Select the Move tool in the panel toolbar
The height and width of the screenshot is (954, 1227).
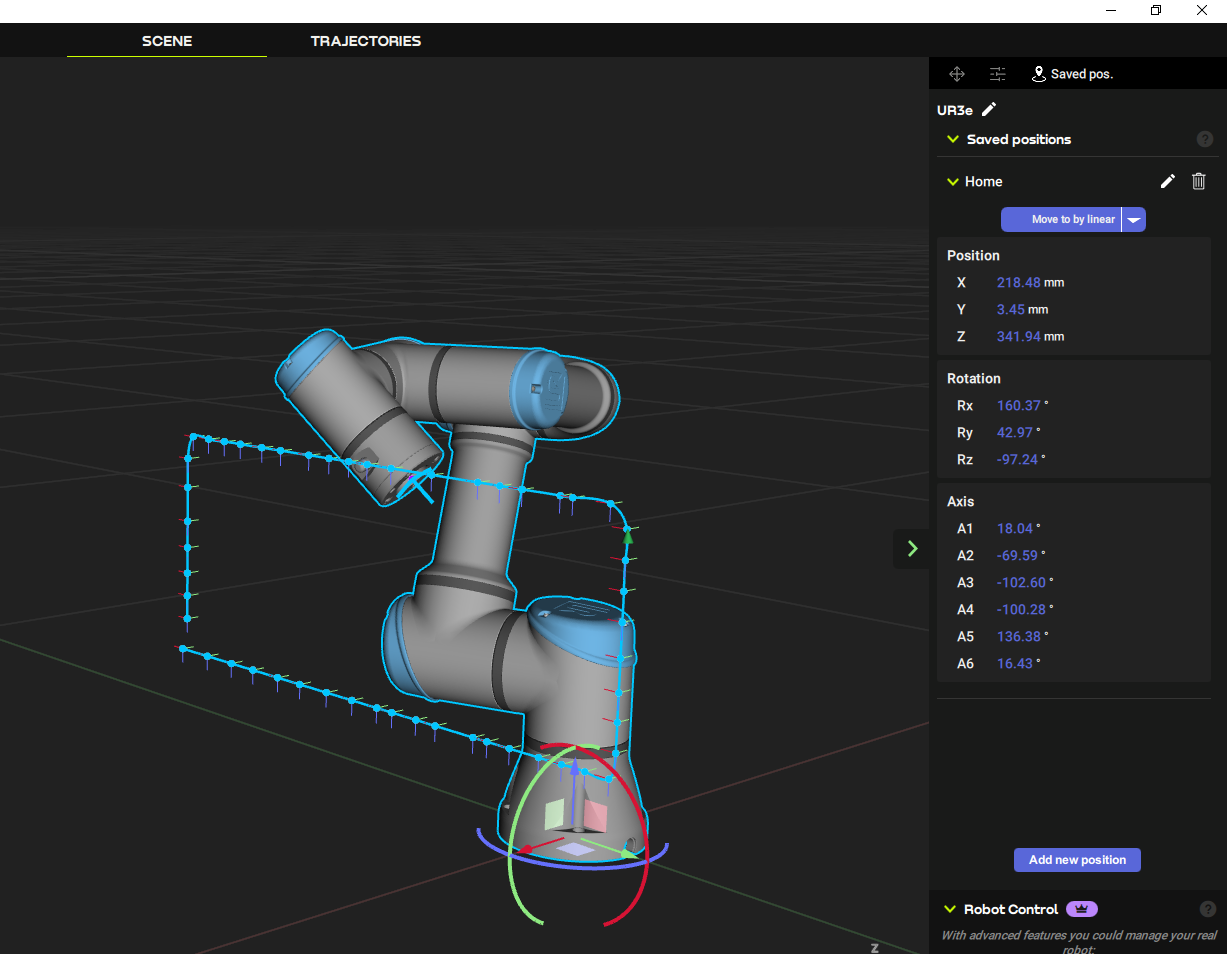tap(957, 73)
